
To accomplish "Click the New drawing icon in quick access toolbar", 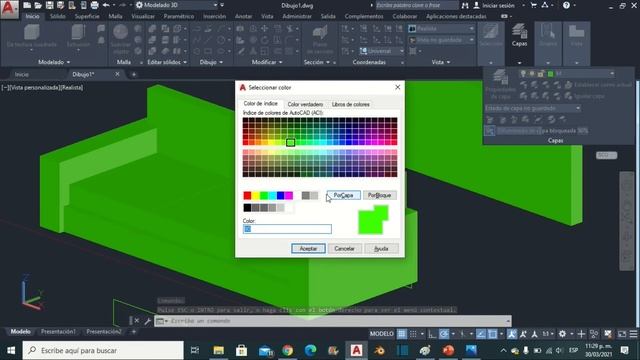I will click(x=27, y=5).
